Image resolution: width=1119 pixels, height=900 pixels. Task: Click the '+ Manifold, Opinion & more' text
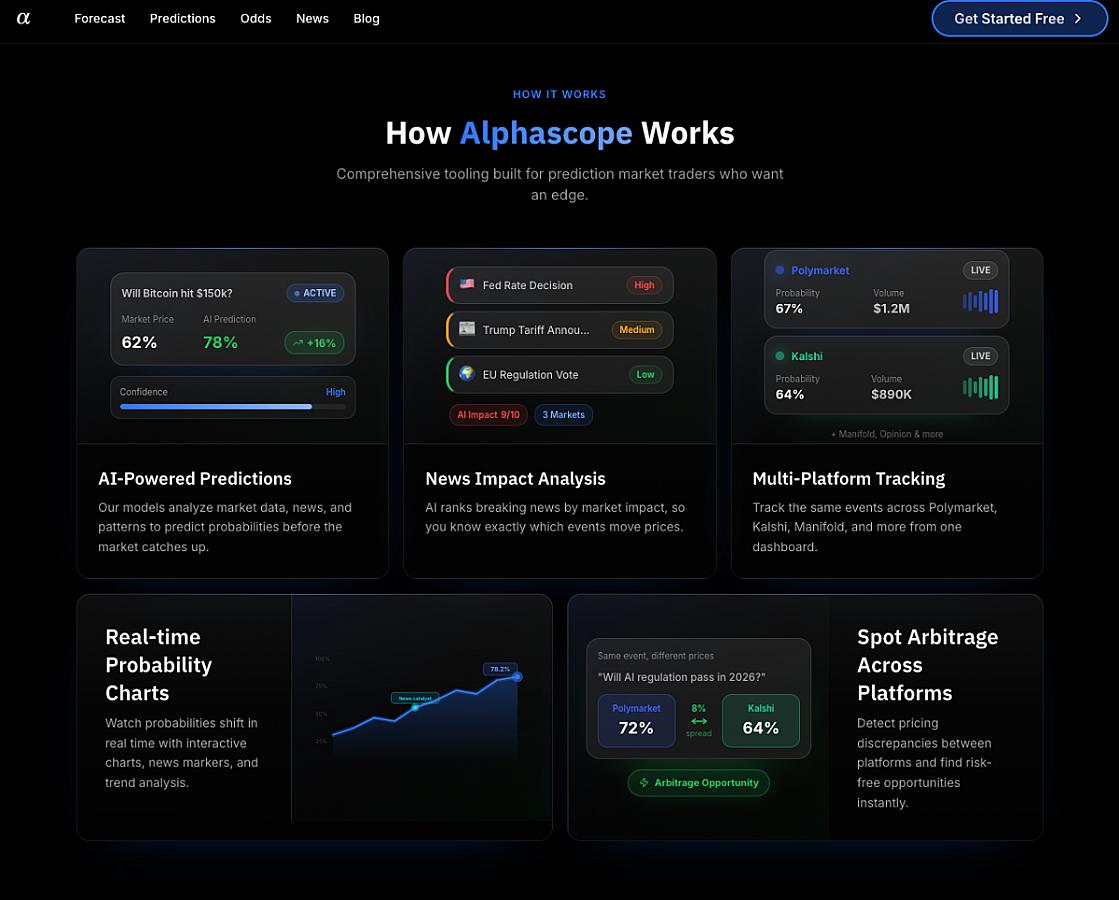point(887,434)
